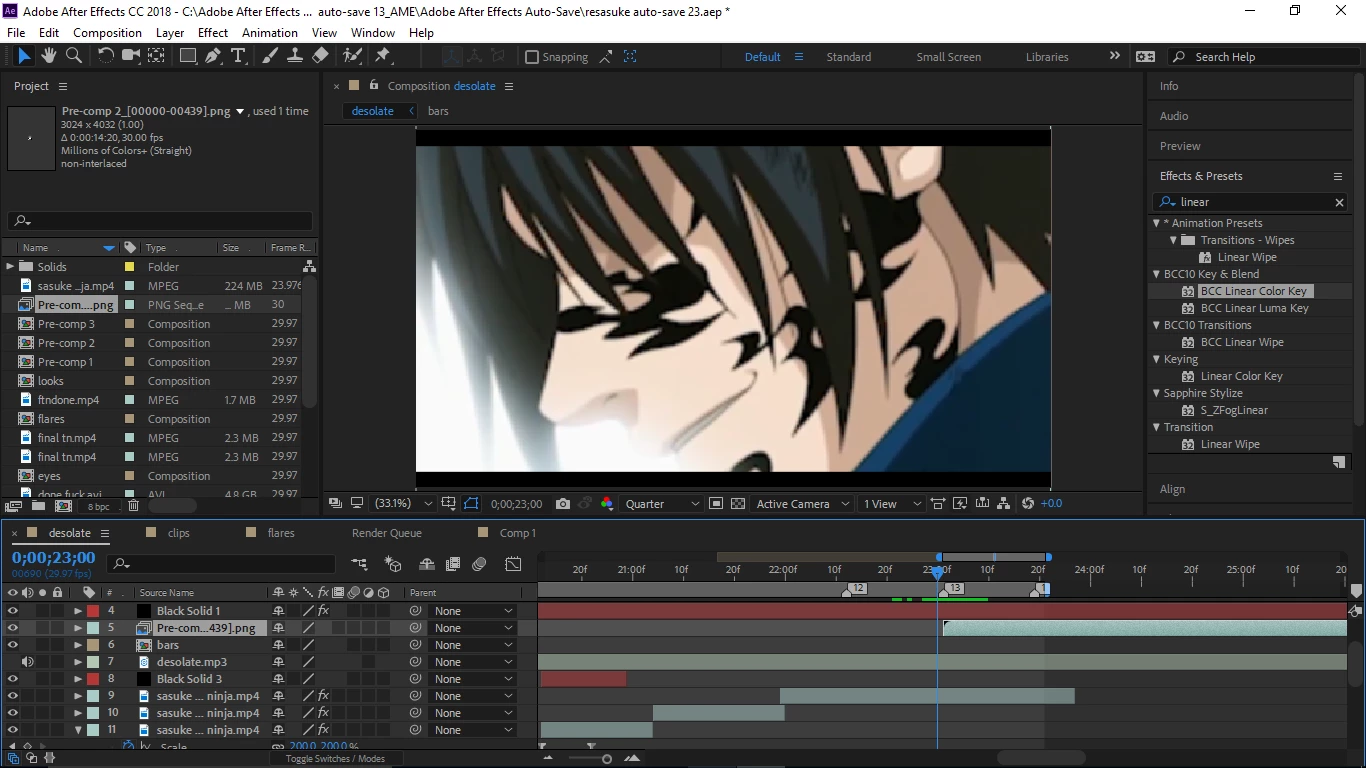The image size is (1366, 768).
Task: Mute the desolate.mp3 audio layer
Action: coord(28,662)
